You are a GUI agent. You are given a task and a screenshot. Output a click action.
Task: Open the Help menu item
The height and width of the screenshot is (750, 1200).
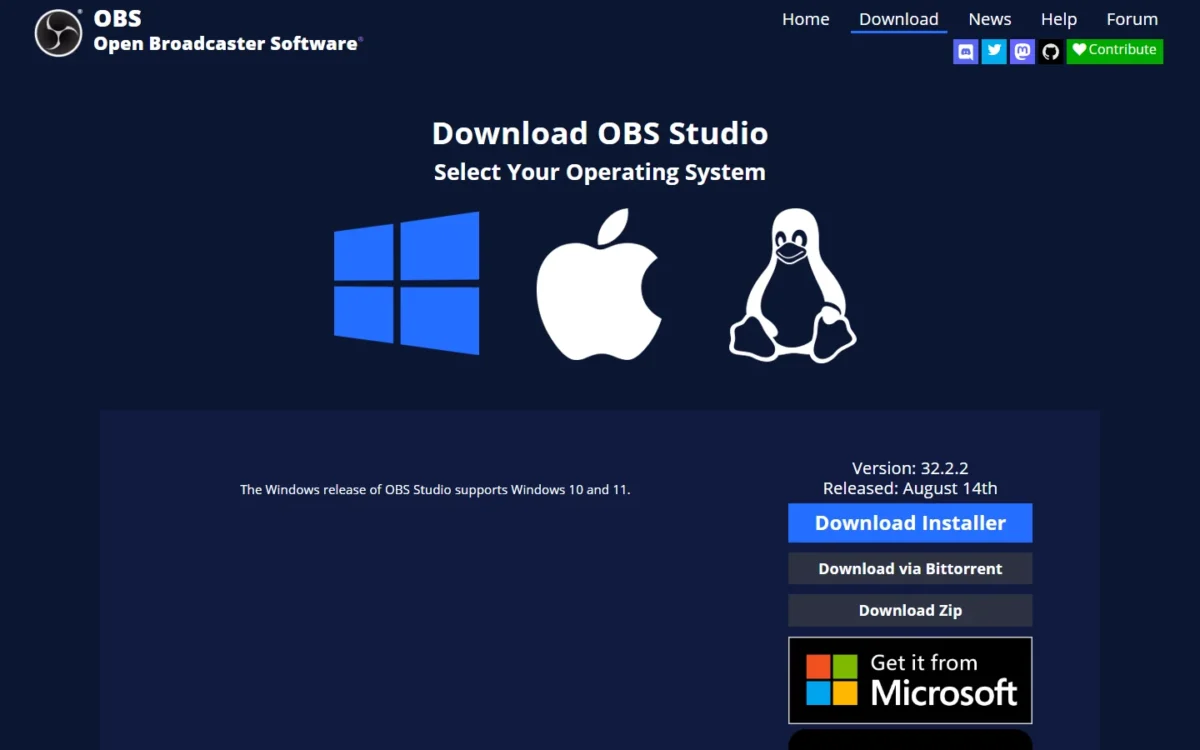pos(1059,19)
